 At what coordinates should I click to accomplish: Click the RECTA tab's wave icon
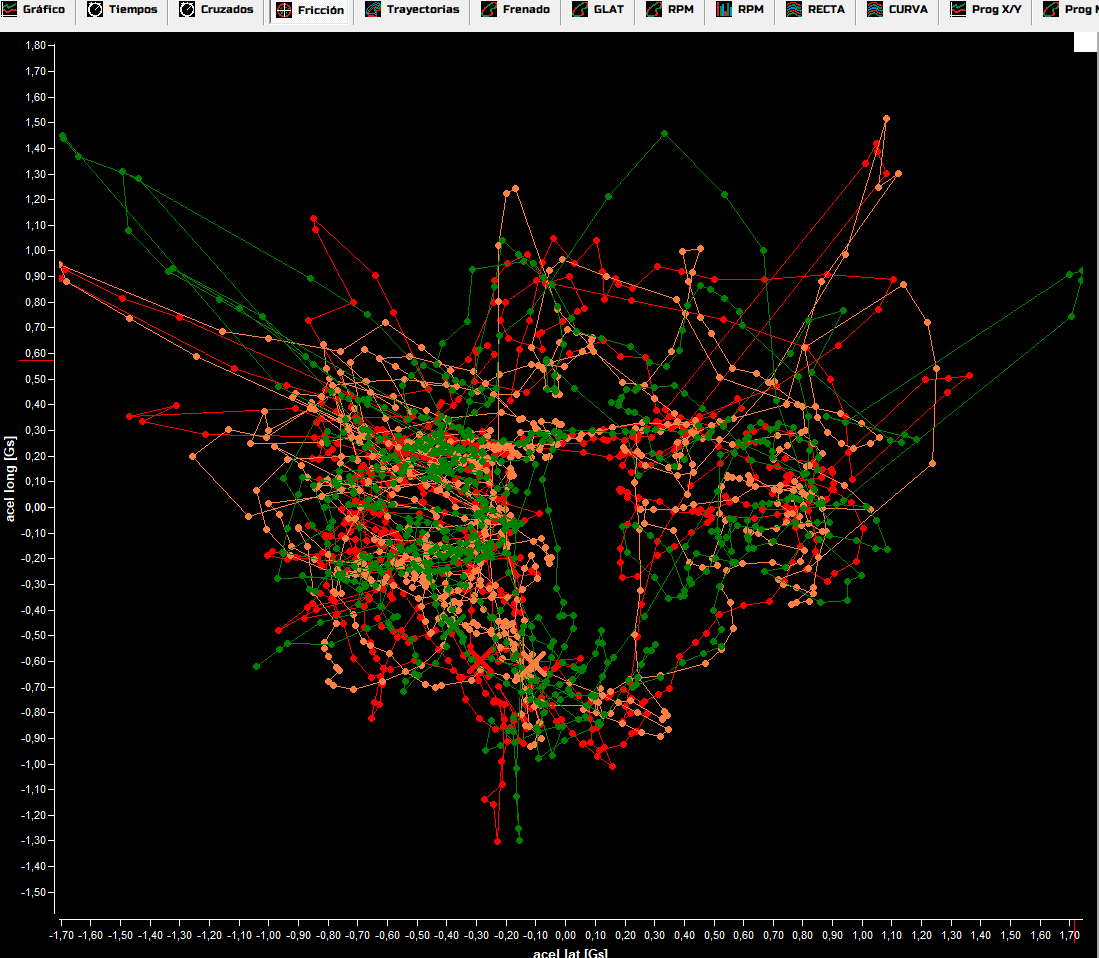(x=794, y=9)
